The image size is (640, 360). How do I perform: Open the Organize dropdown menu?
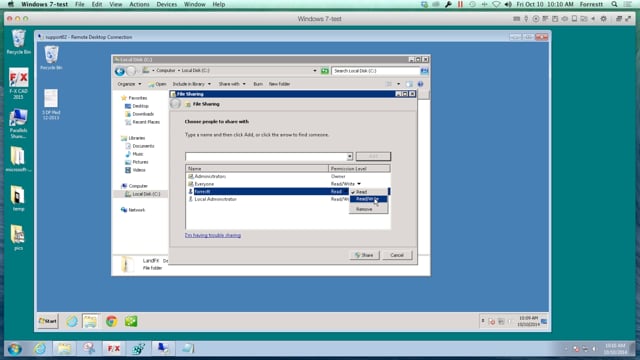[x=129, y=84]
